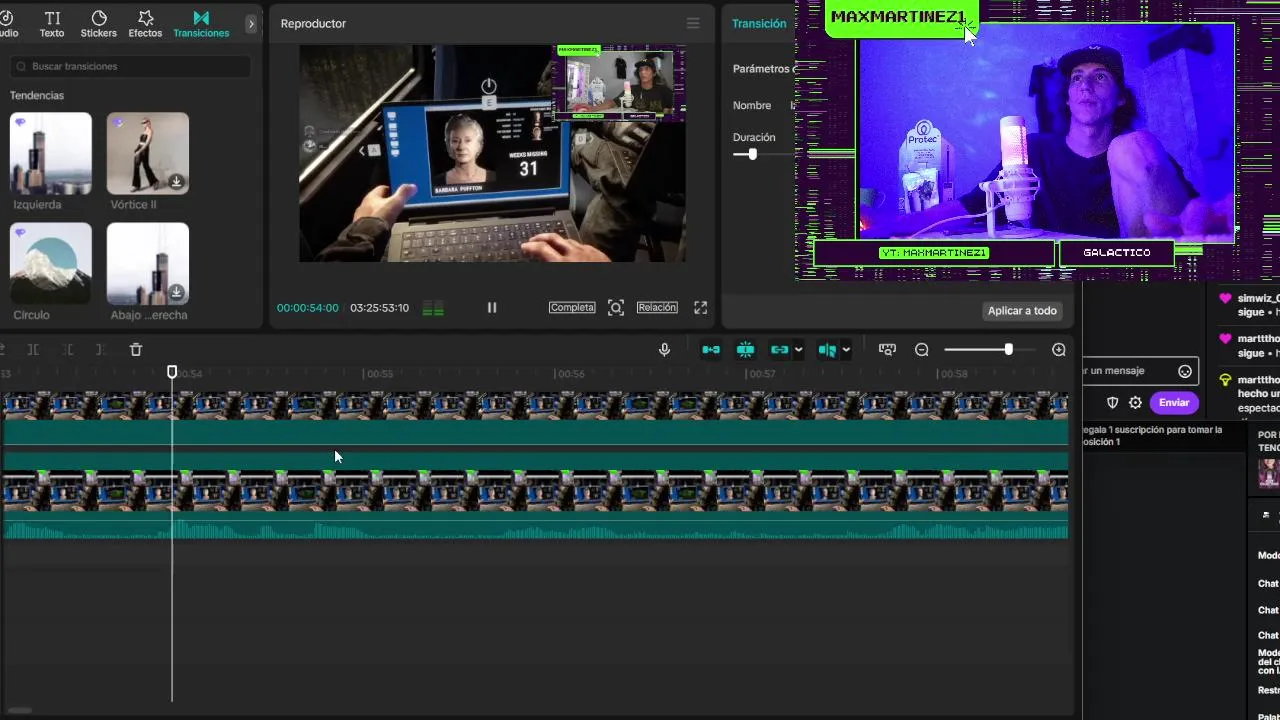The image size is (1280, 720).
Task: Open the Efectos tab
Action: click(x=145, y=24)
